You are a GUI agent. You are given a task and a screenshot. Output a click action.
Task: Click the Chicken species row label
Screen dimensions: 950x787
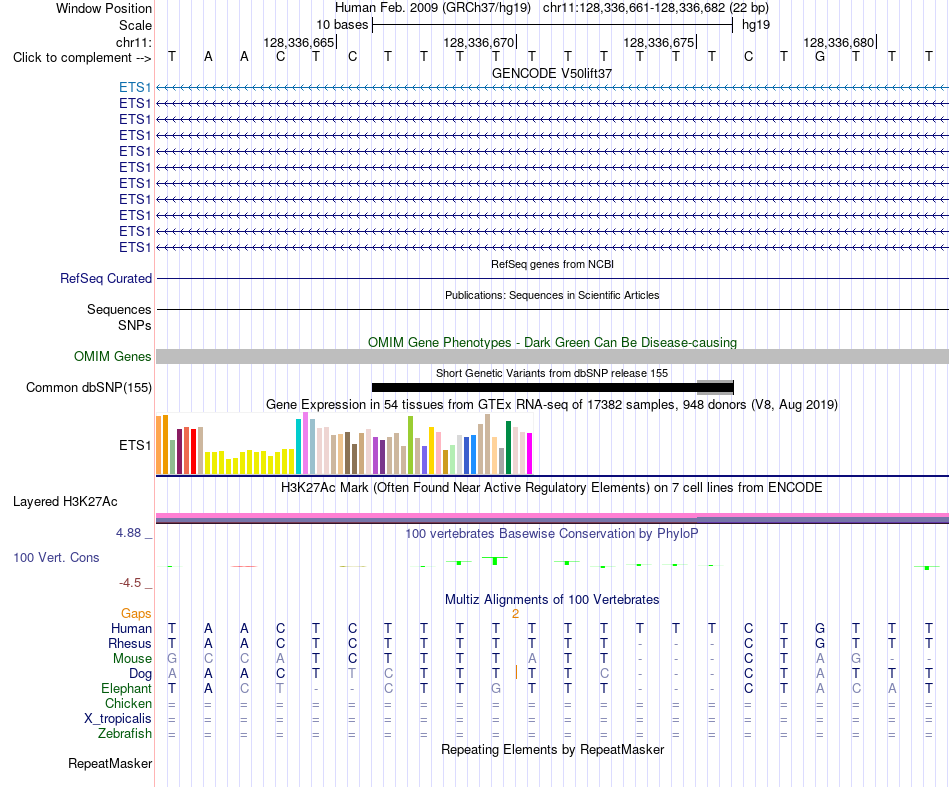128,703
